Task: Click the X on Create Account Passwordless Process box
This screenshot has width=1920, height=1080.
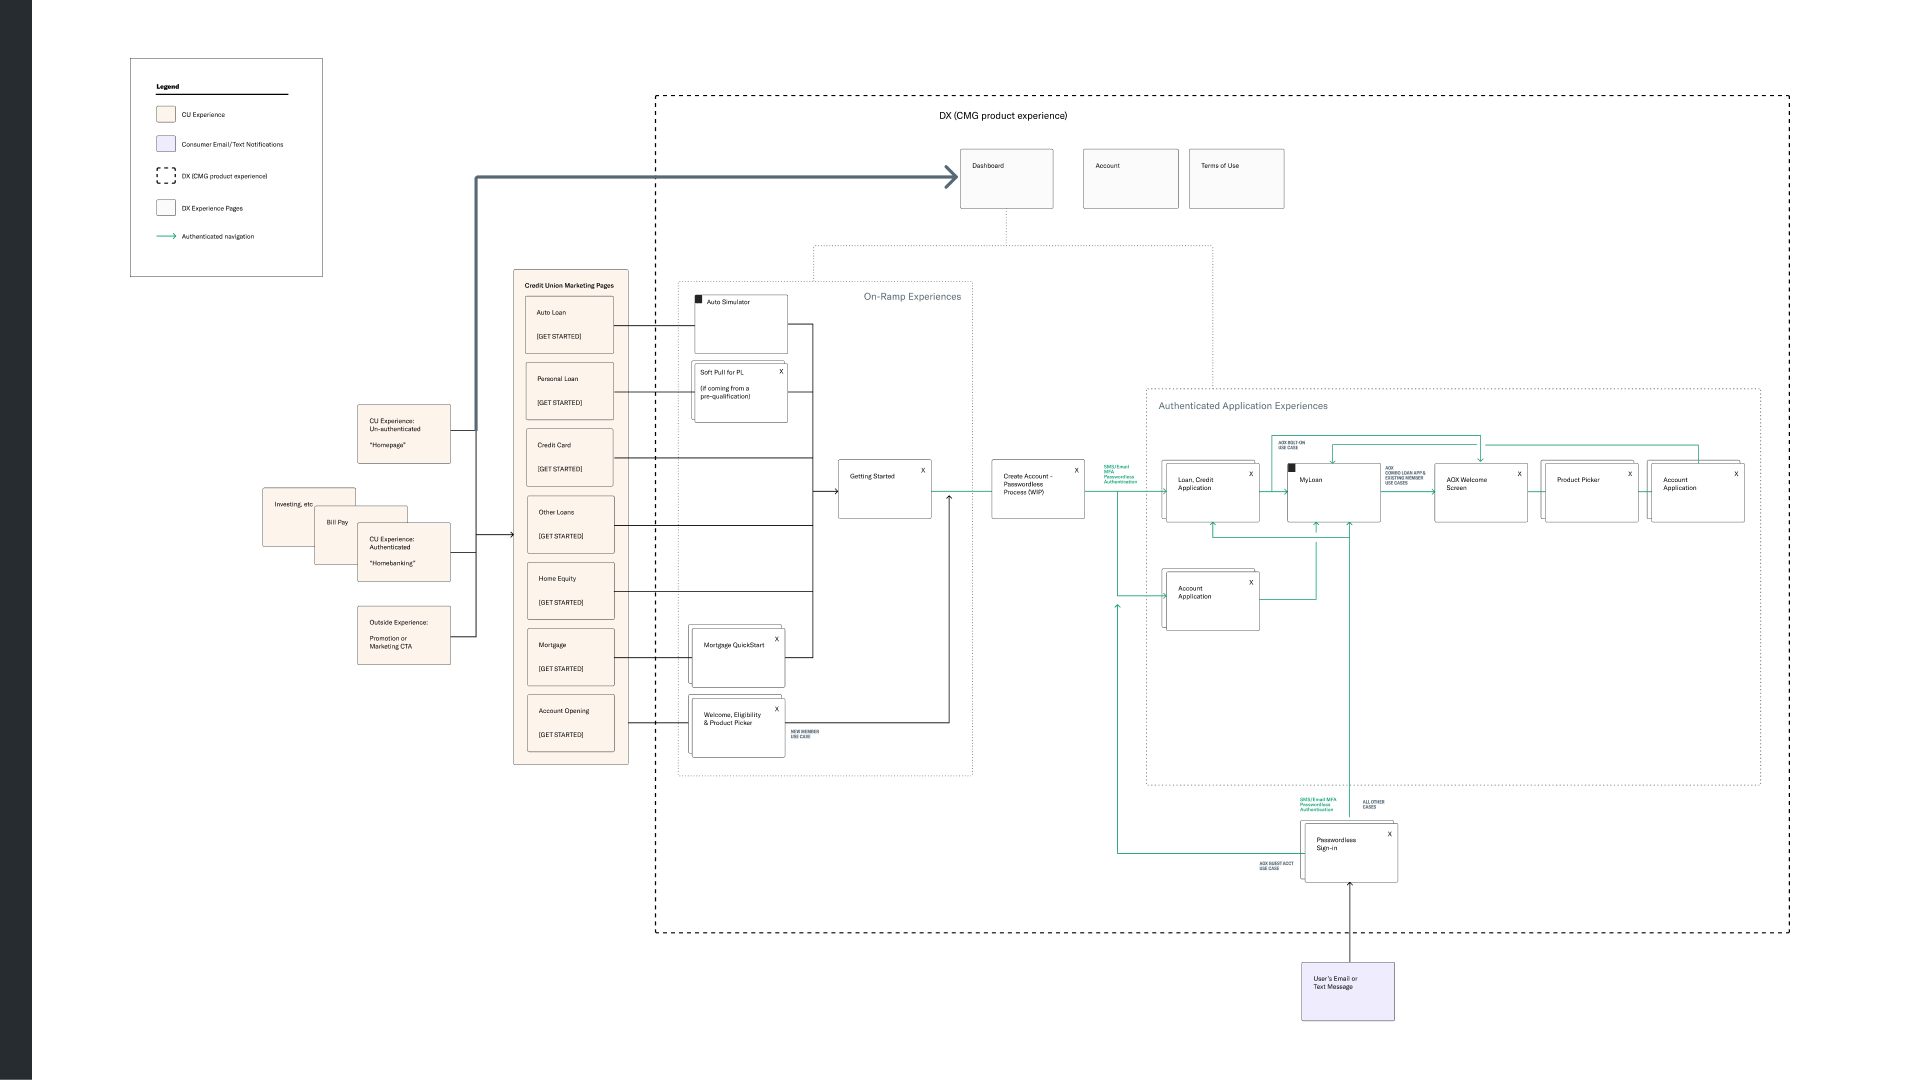Action: pyautogui.click(x=1076, y=470)
